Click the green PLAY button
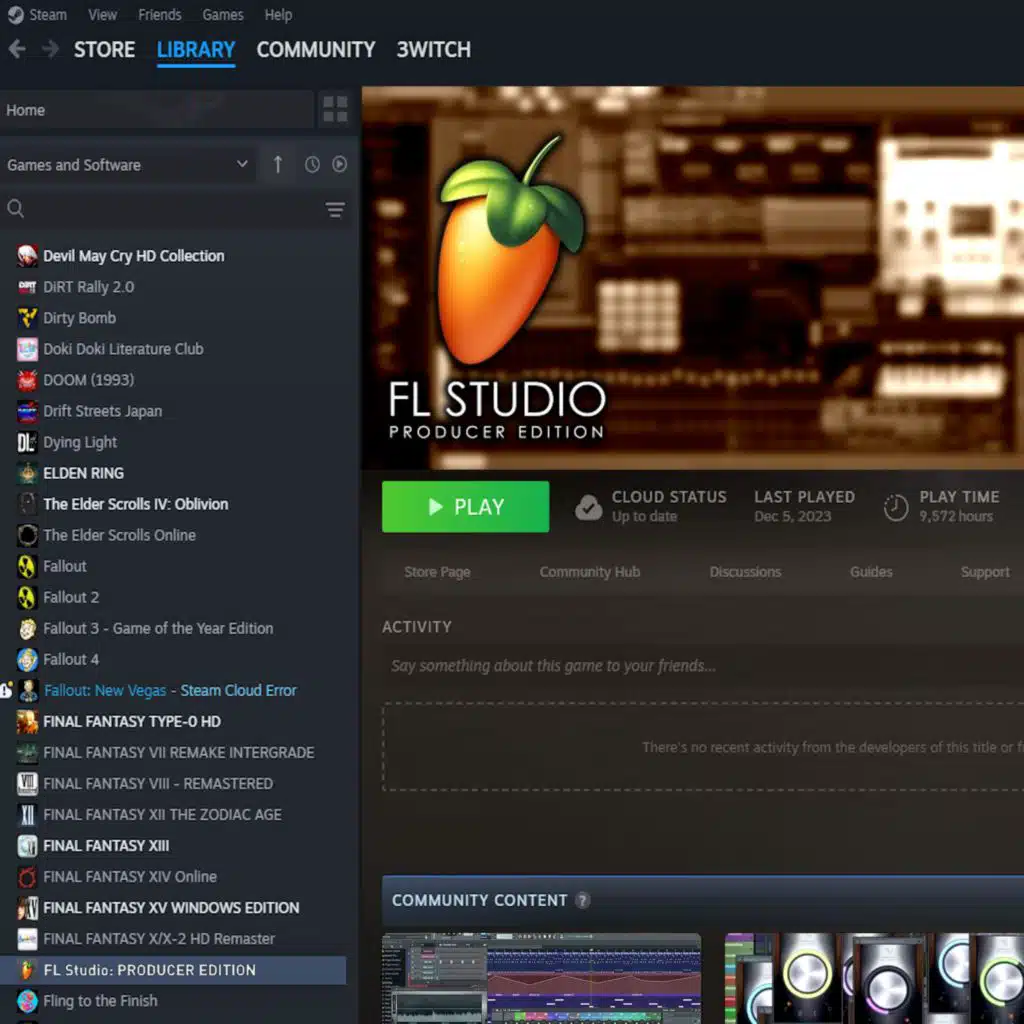Viewport: 1024px width, 1024px height. [x=465, y=507]
